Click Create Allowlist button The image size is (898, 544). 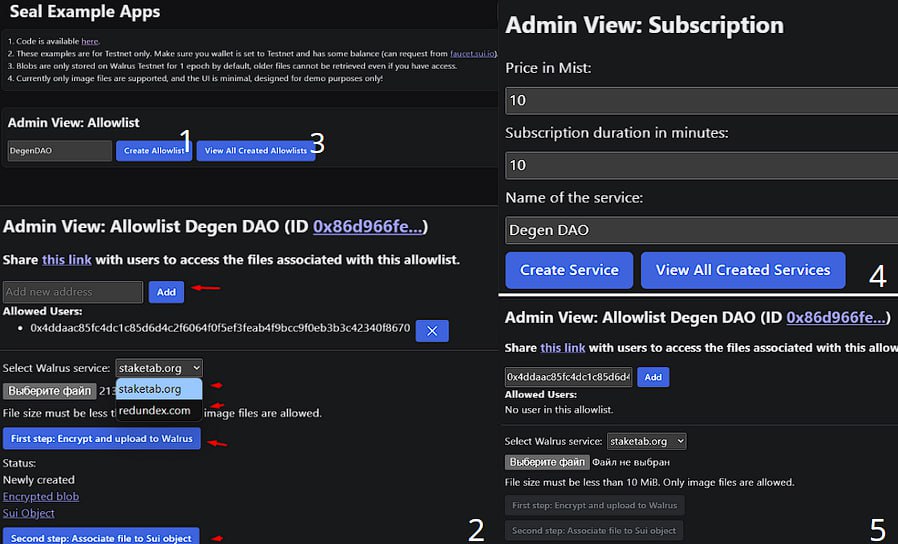pyautogui.click(x=154, y=151)
